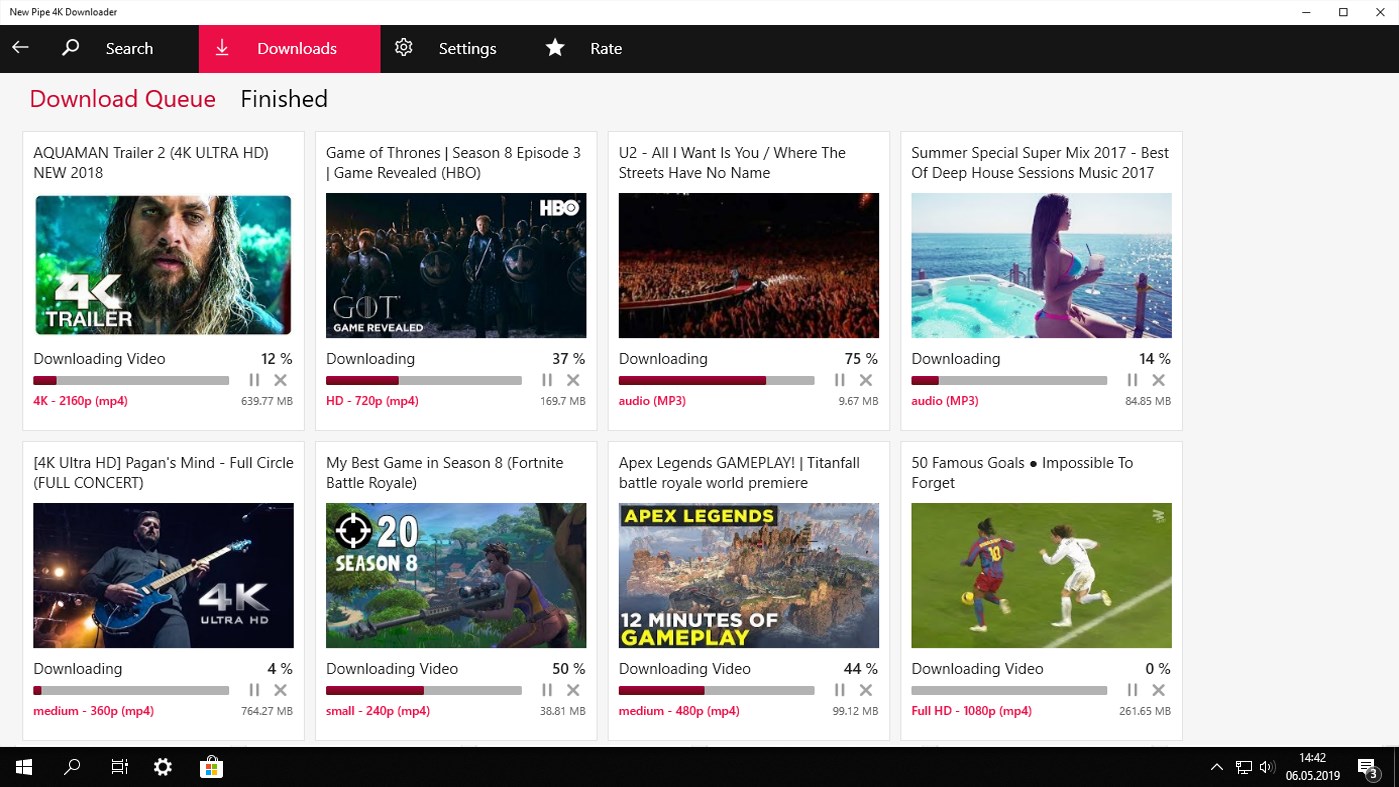1399x787 pixels.
Task: Pause the AQUAMAN Trailer 2 download
Action: (x=254, y=380)
